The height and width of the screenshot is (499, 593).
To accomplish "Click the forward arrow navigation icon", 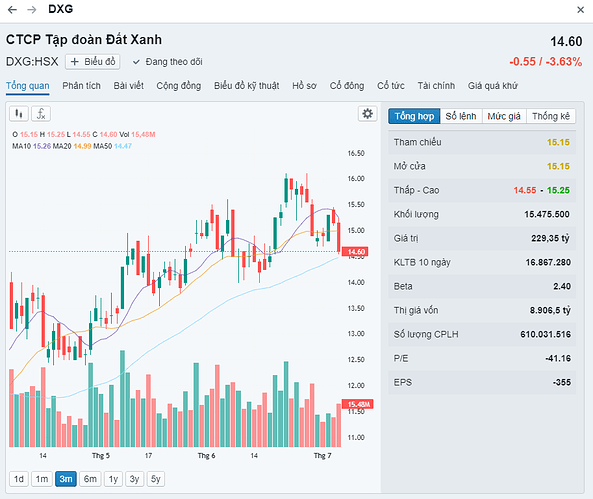I will [x=32, y=9].
